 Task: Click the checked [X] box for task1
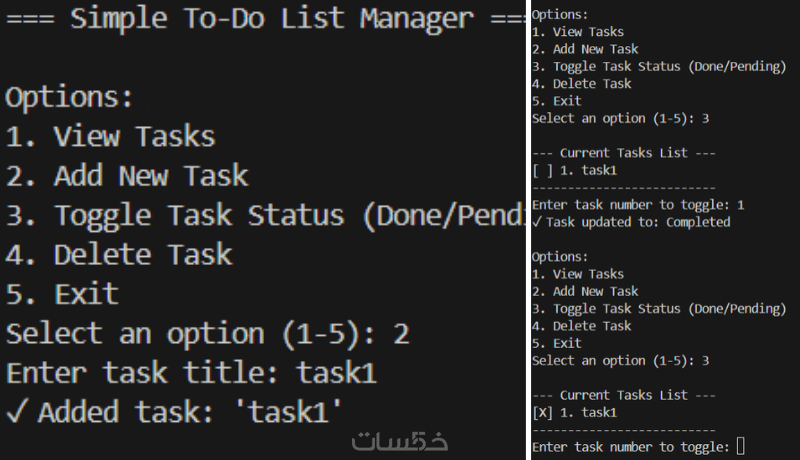542,413
